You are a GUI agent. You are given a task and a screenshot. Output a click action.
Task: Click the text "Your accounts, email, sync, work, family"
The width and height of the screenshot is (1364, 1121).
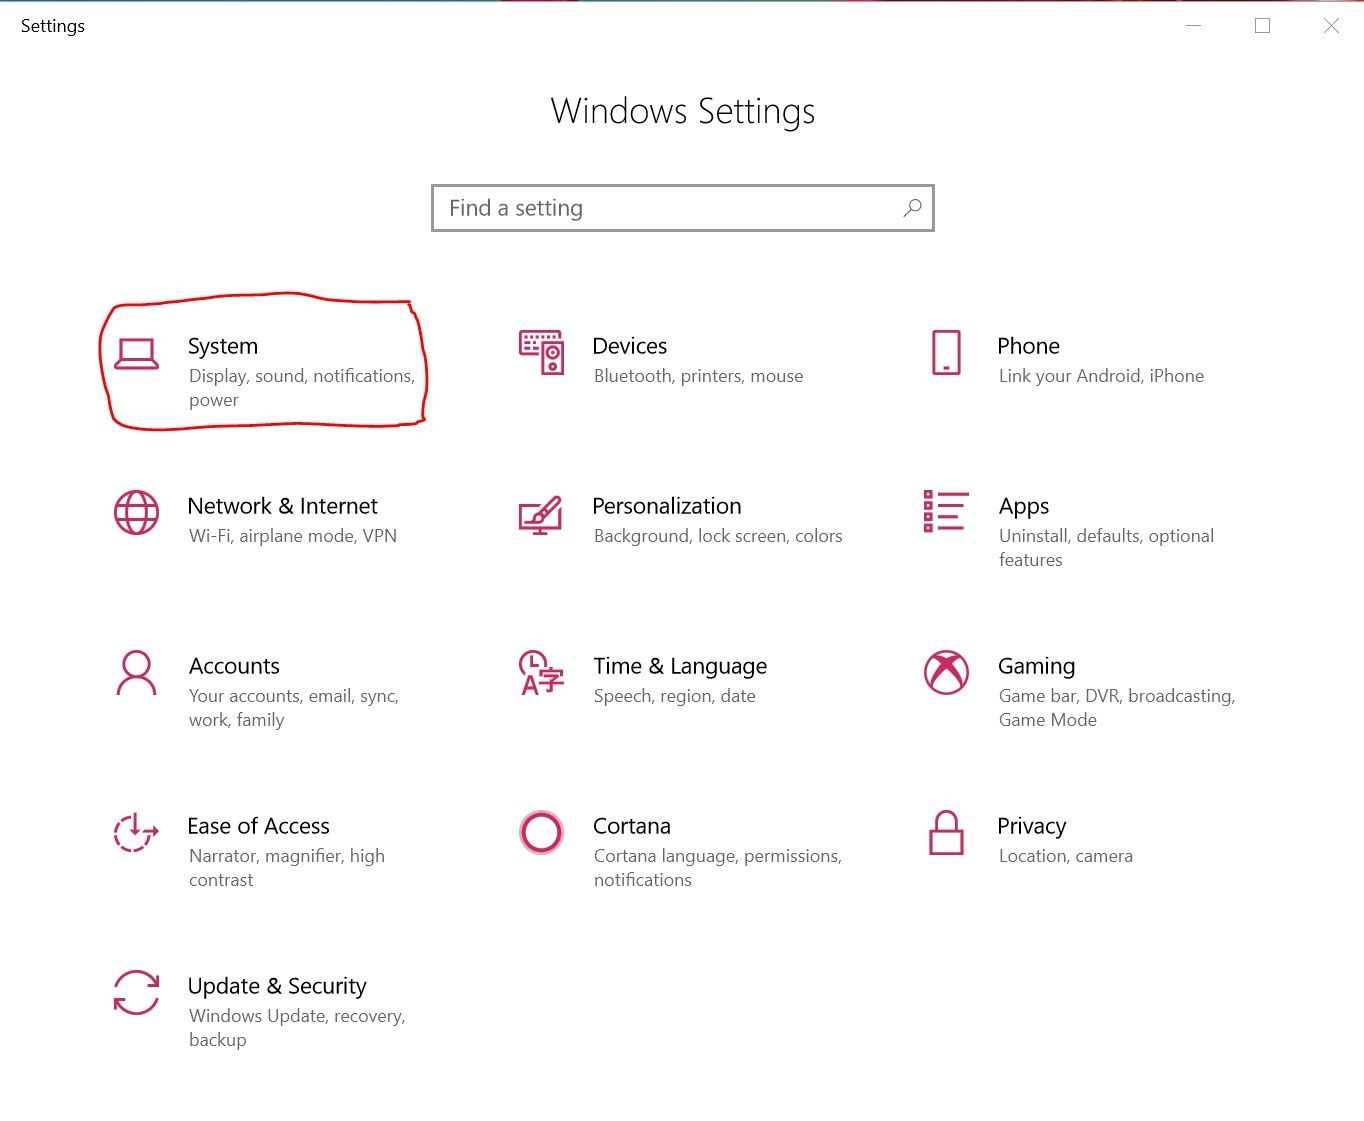[x=294, y=708]
